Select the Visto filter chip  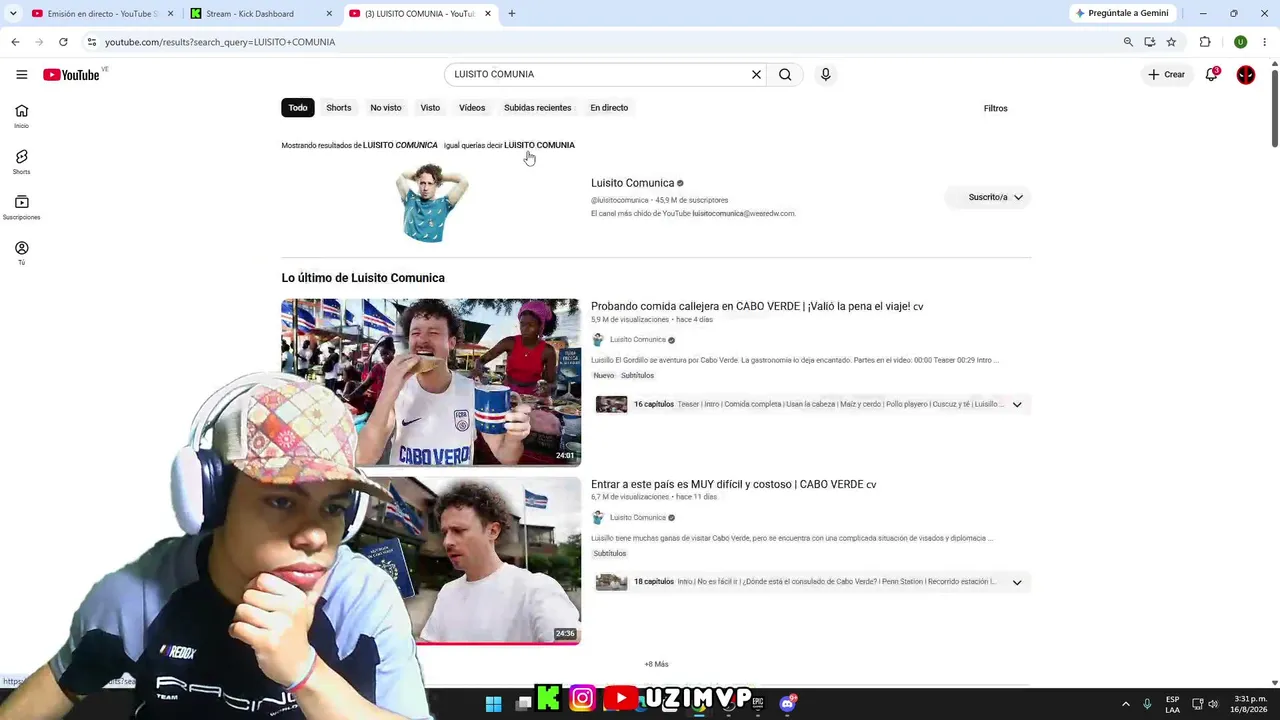[x=430, y=108]
